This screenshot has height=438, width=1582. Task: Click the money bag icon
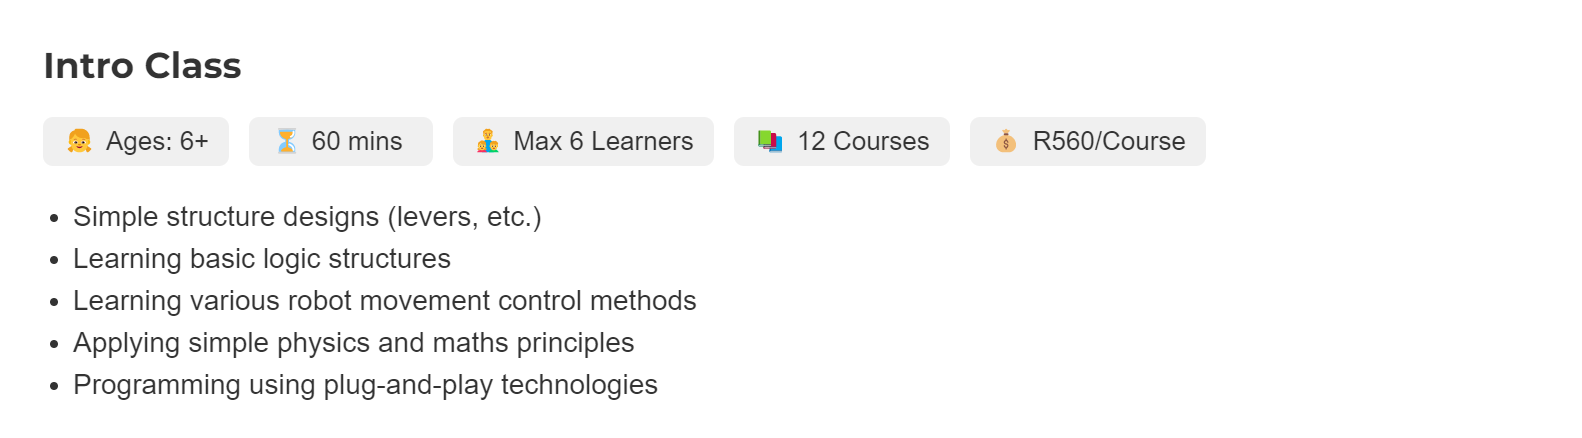click(x=1006, y=141)
